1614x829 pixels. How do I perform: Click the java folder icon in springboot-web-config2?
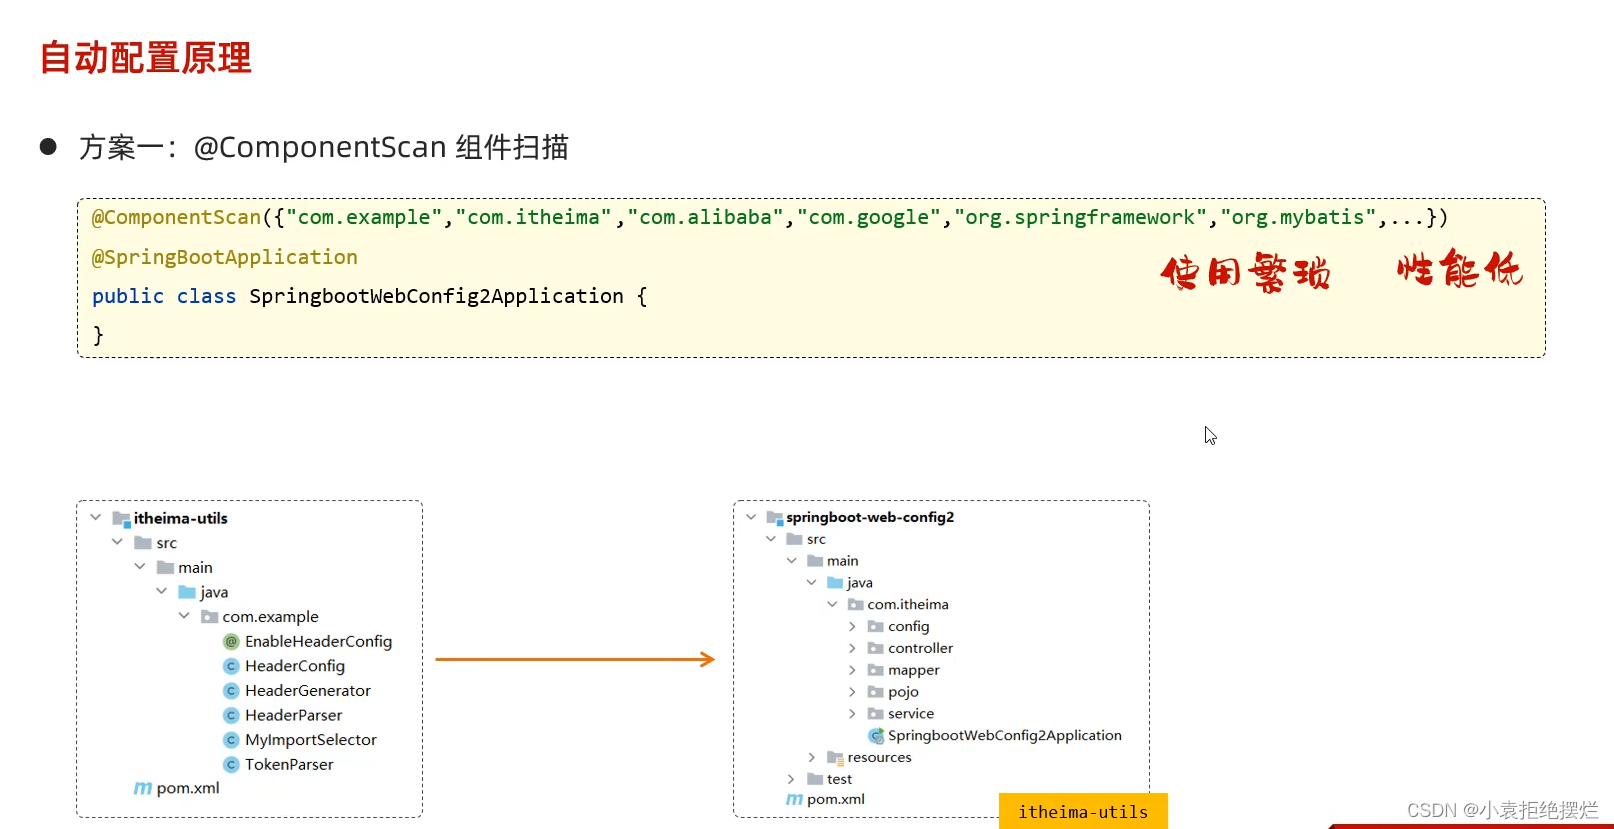click(x=835, y=583)
